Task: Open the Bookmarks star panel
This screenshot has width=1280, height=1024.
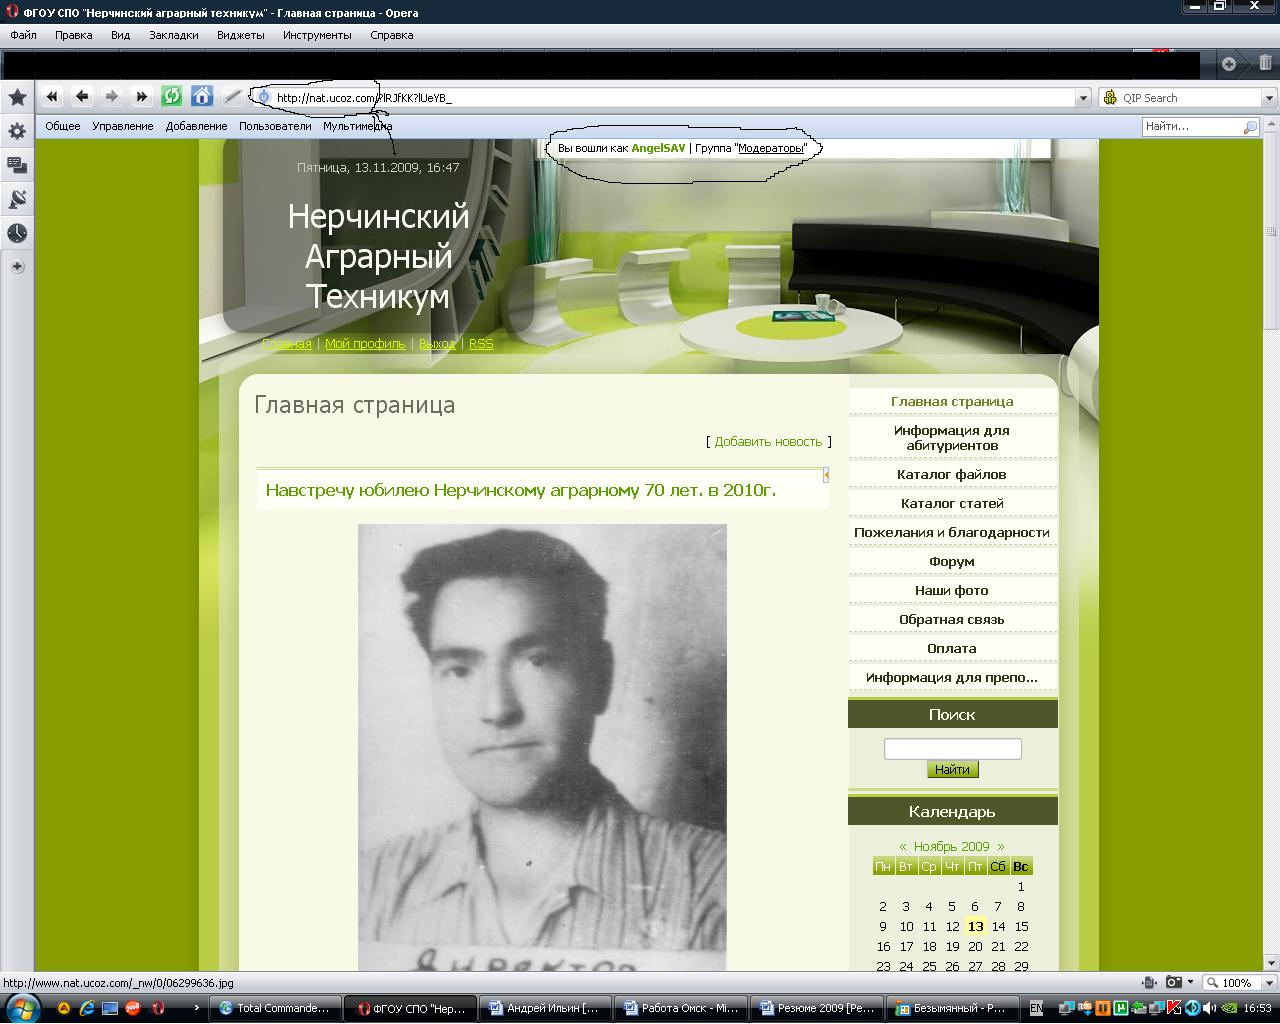Action: (x=17, y=97)
